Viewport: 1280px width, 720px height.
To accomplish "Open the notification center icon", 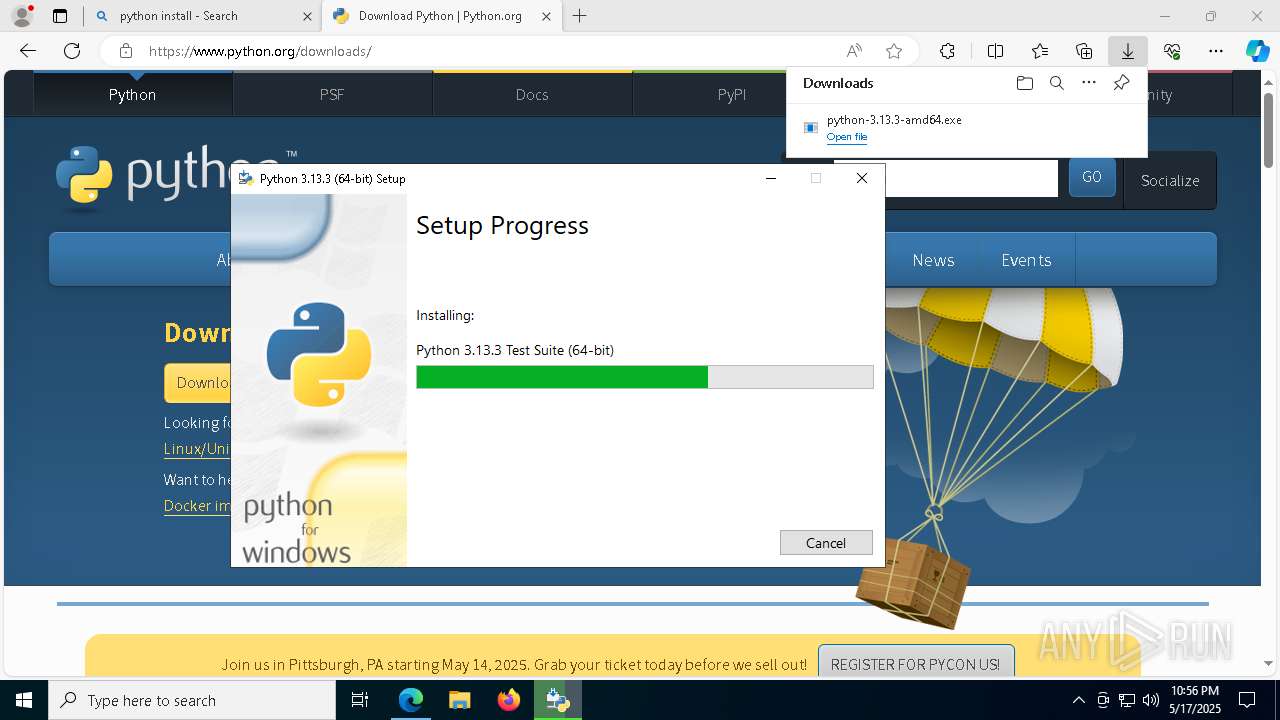I will tap(1247, 700).
